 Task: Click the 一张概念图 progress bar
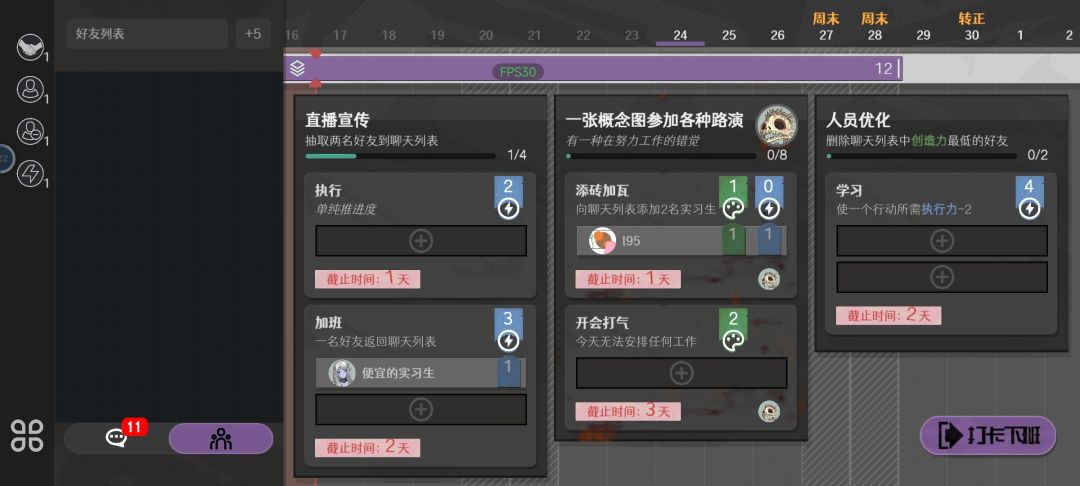[661, 156]
